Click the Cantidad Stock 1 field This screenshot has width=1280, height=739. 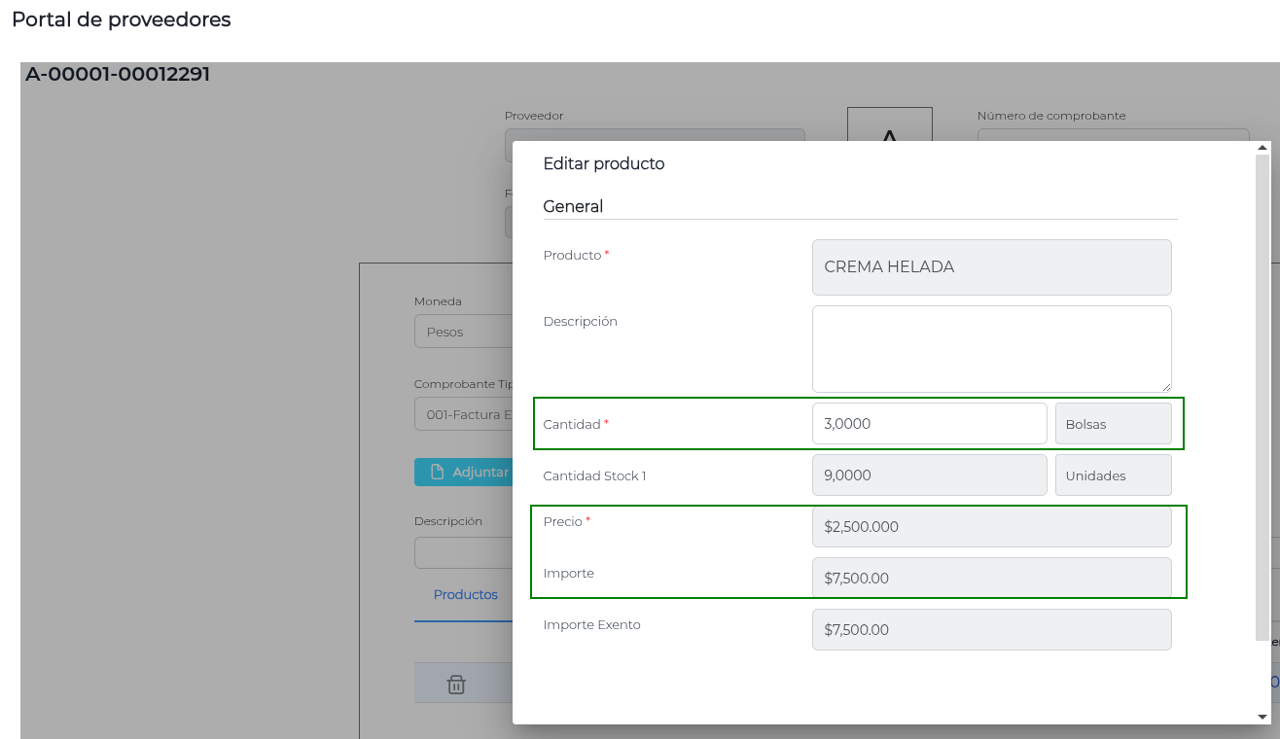[928, 476]
